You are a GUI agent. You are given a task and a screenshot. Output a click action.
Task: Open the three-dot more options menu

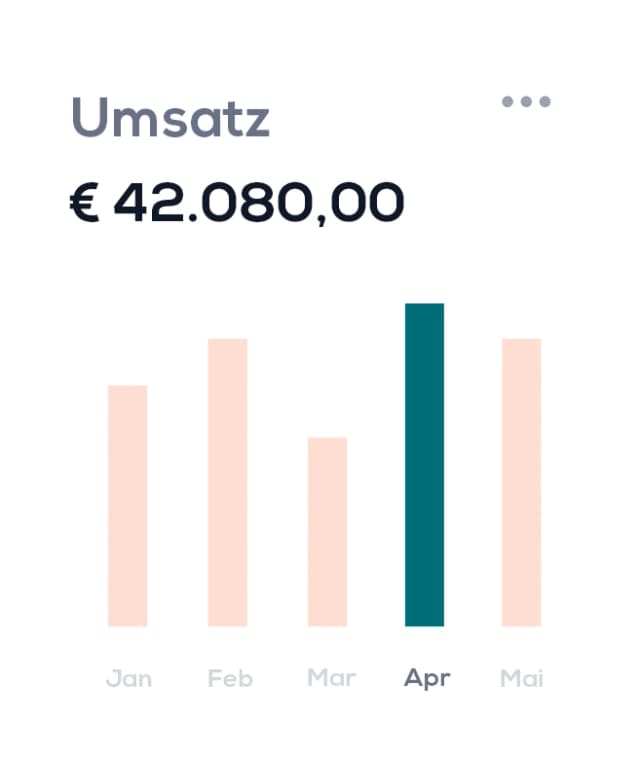pyautogui.click(x=526, y=102)
